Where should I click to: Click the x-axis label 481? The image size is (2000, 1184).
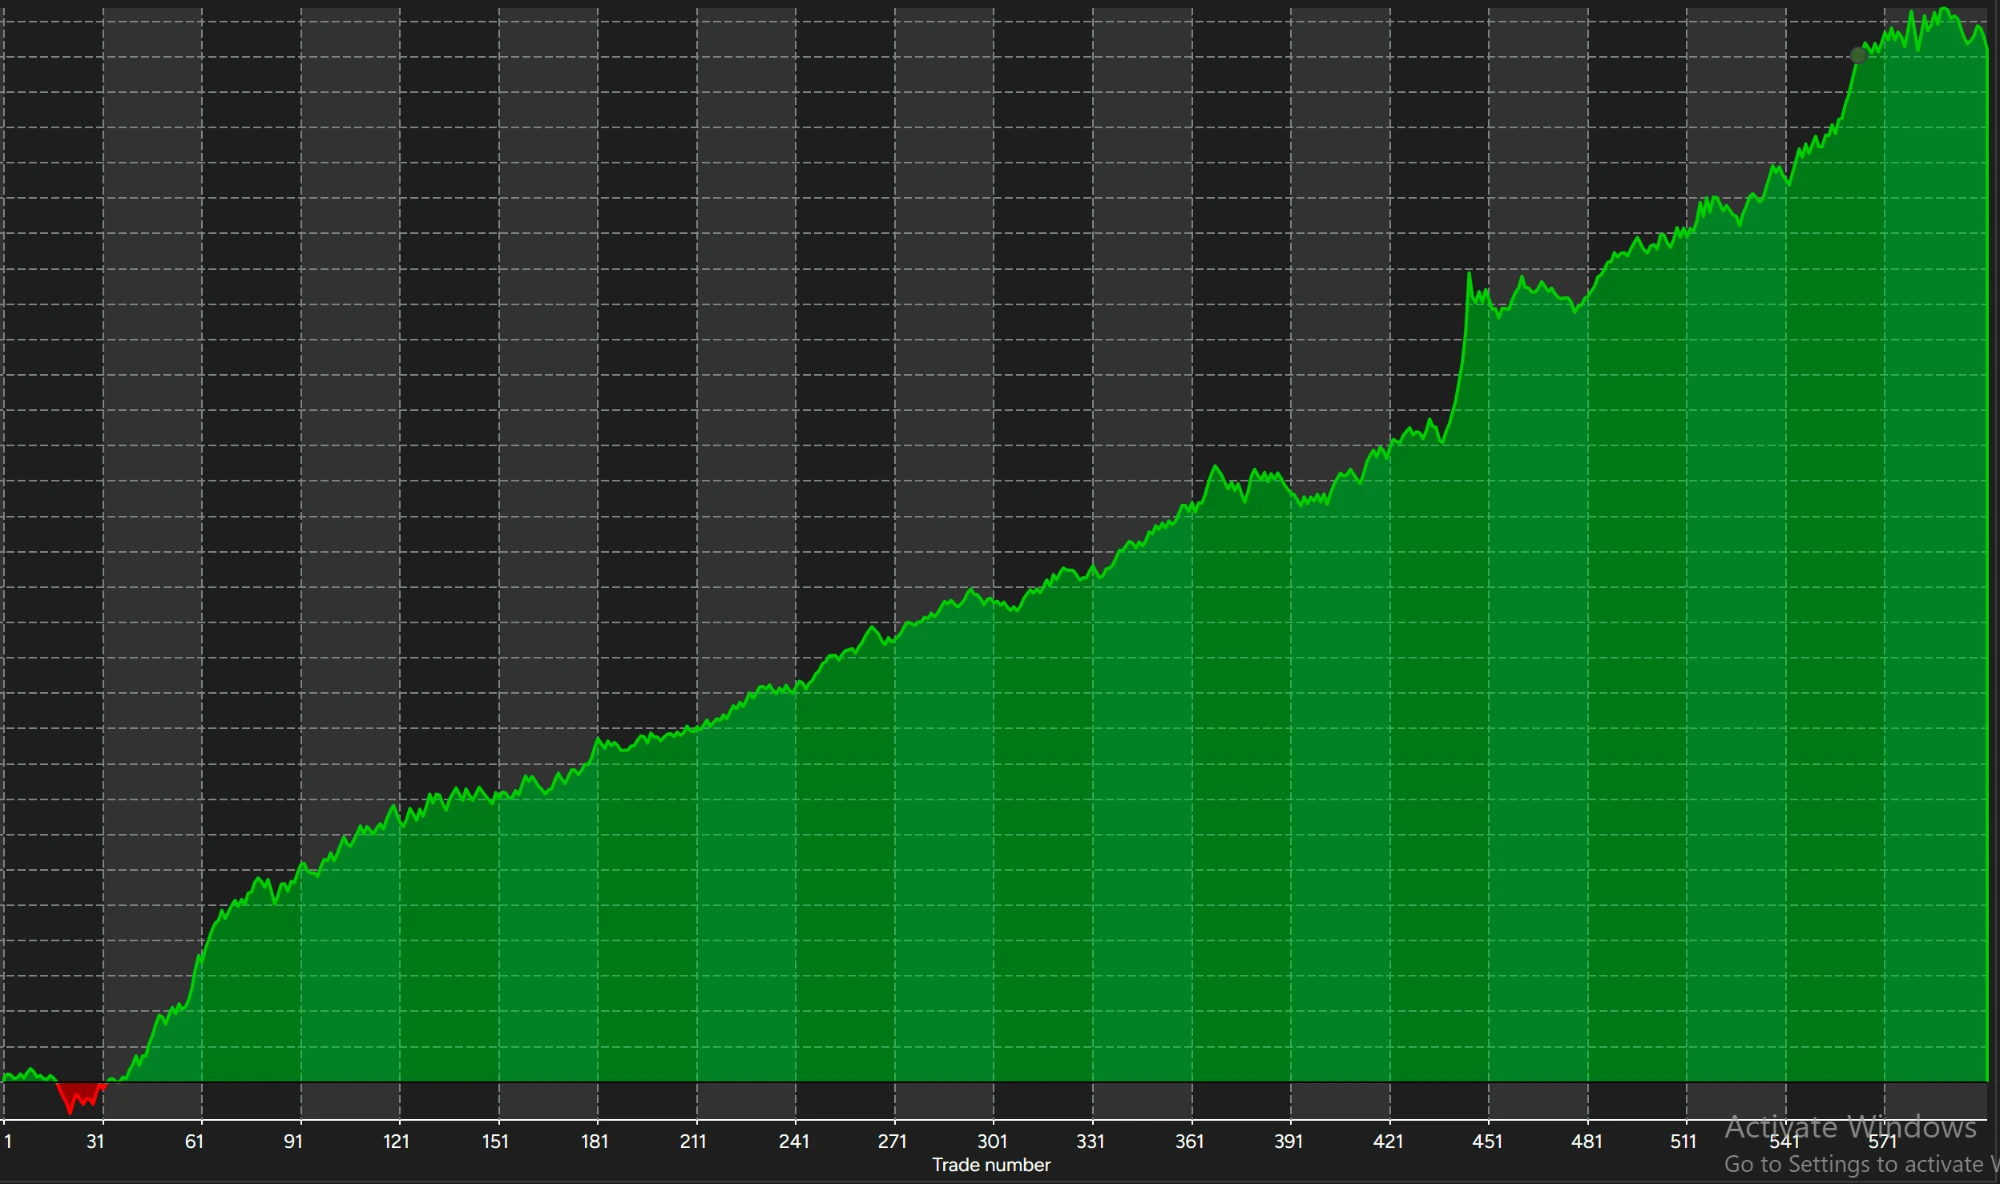pyautogui.click(x=1586, y=1141)
